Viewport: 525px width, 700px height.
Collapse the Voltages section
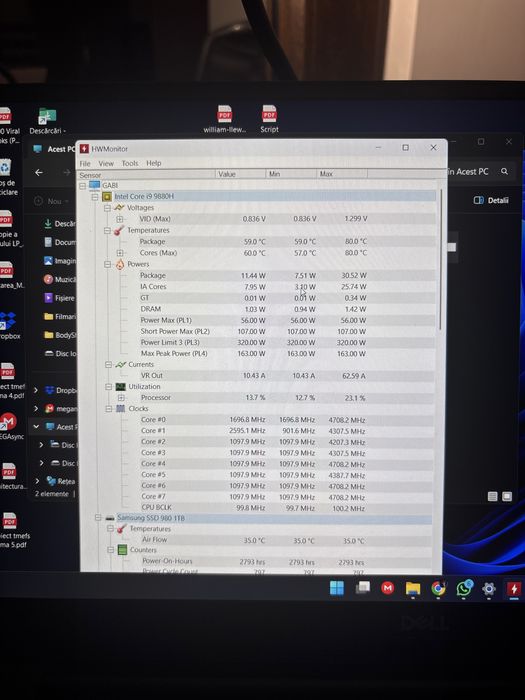tap(107, 208)
